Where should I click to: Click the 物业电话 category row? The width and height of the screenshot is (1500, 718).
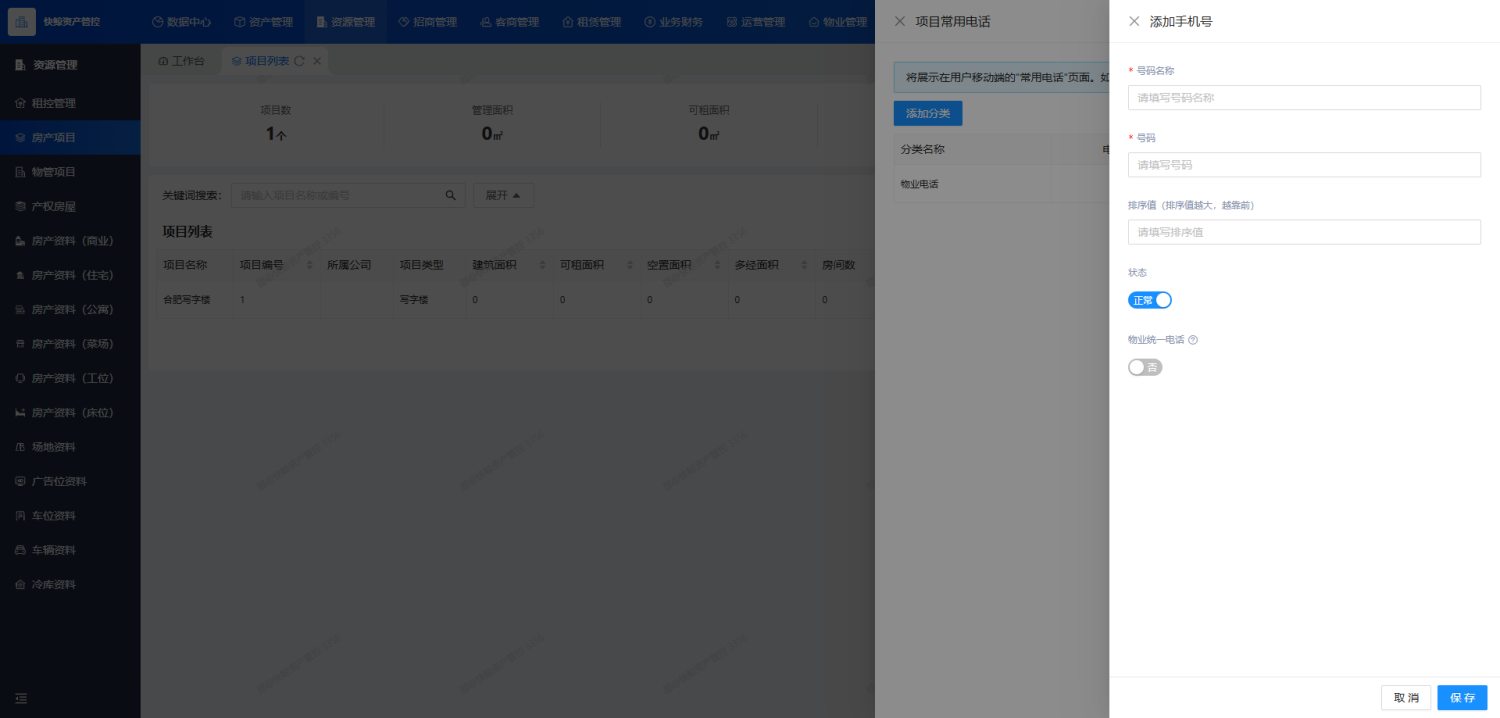[x=1001, y=184]
